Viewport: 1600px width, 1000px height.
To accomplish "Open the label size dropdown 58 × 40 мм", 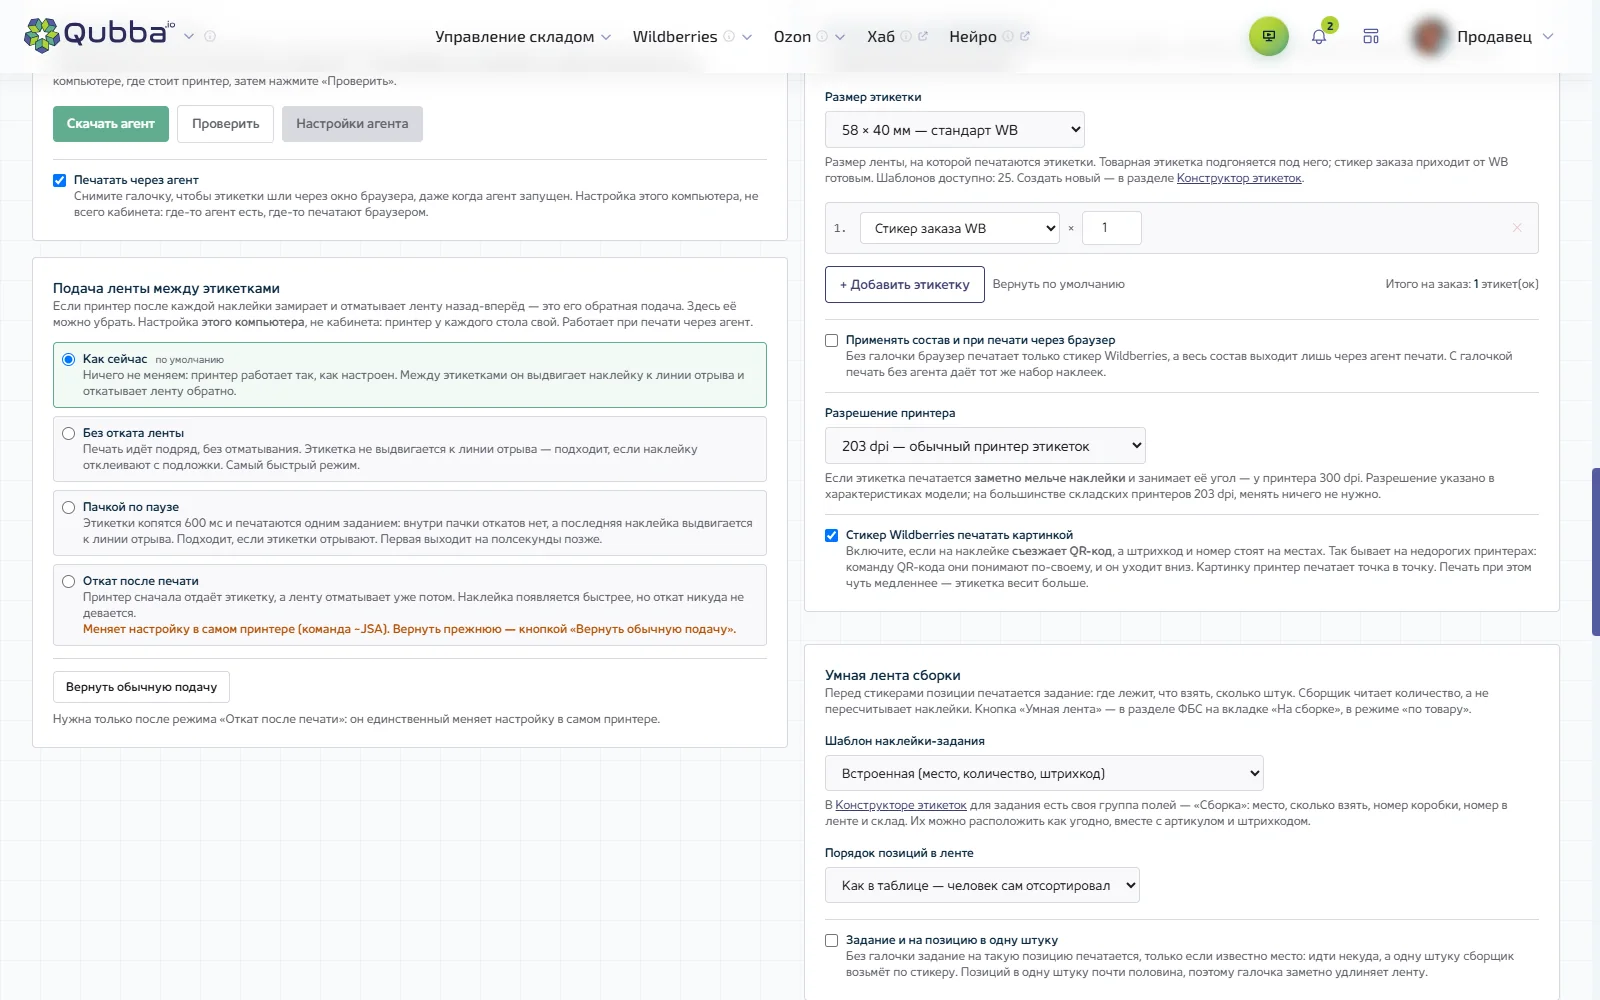I will point(955,130).
